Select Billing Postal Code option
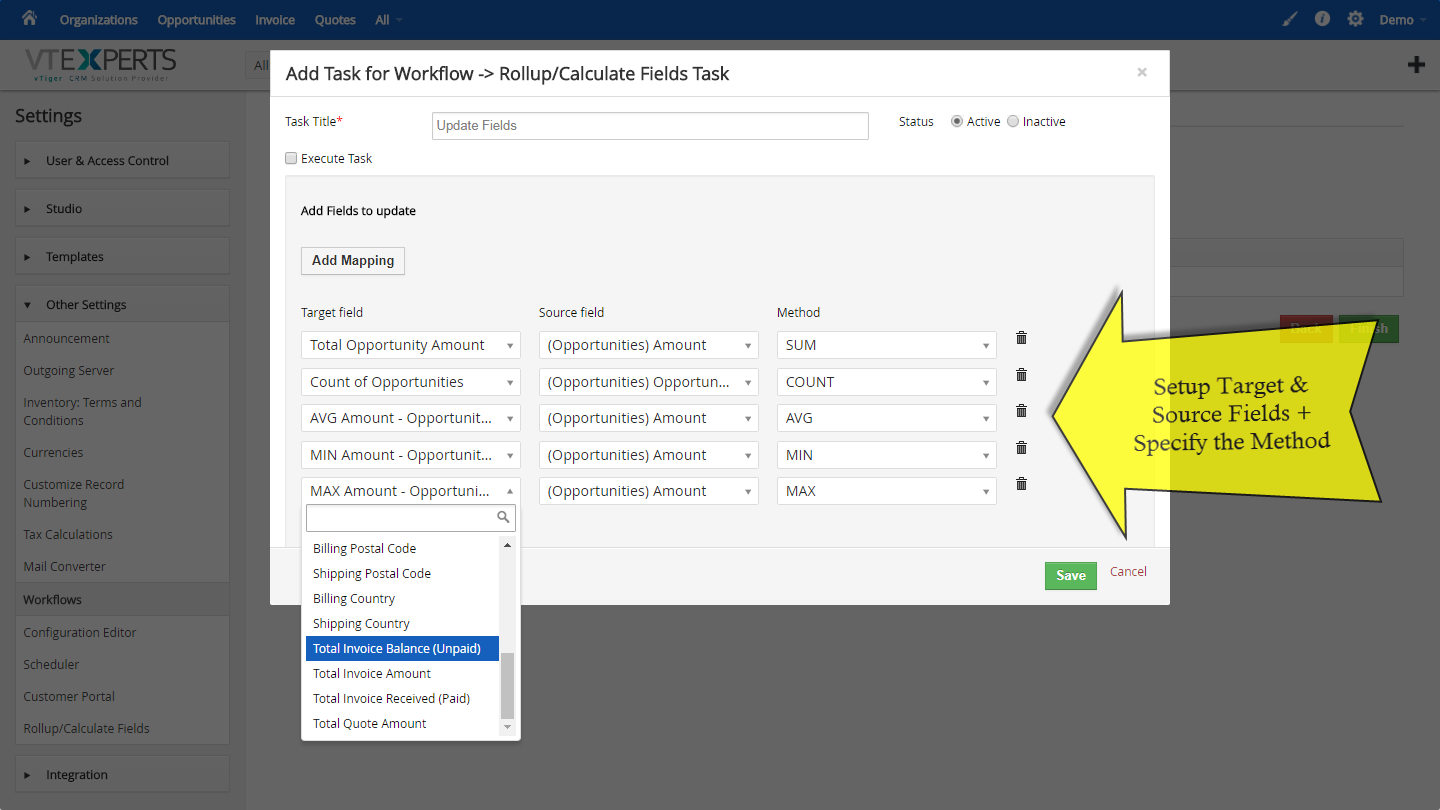Image resolution: width=1440 pixels, height=810 pixels. [402, 549]
